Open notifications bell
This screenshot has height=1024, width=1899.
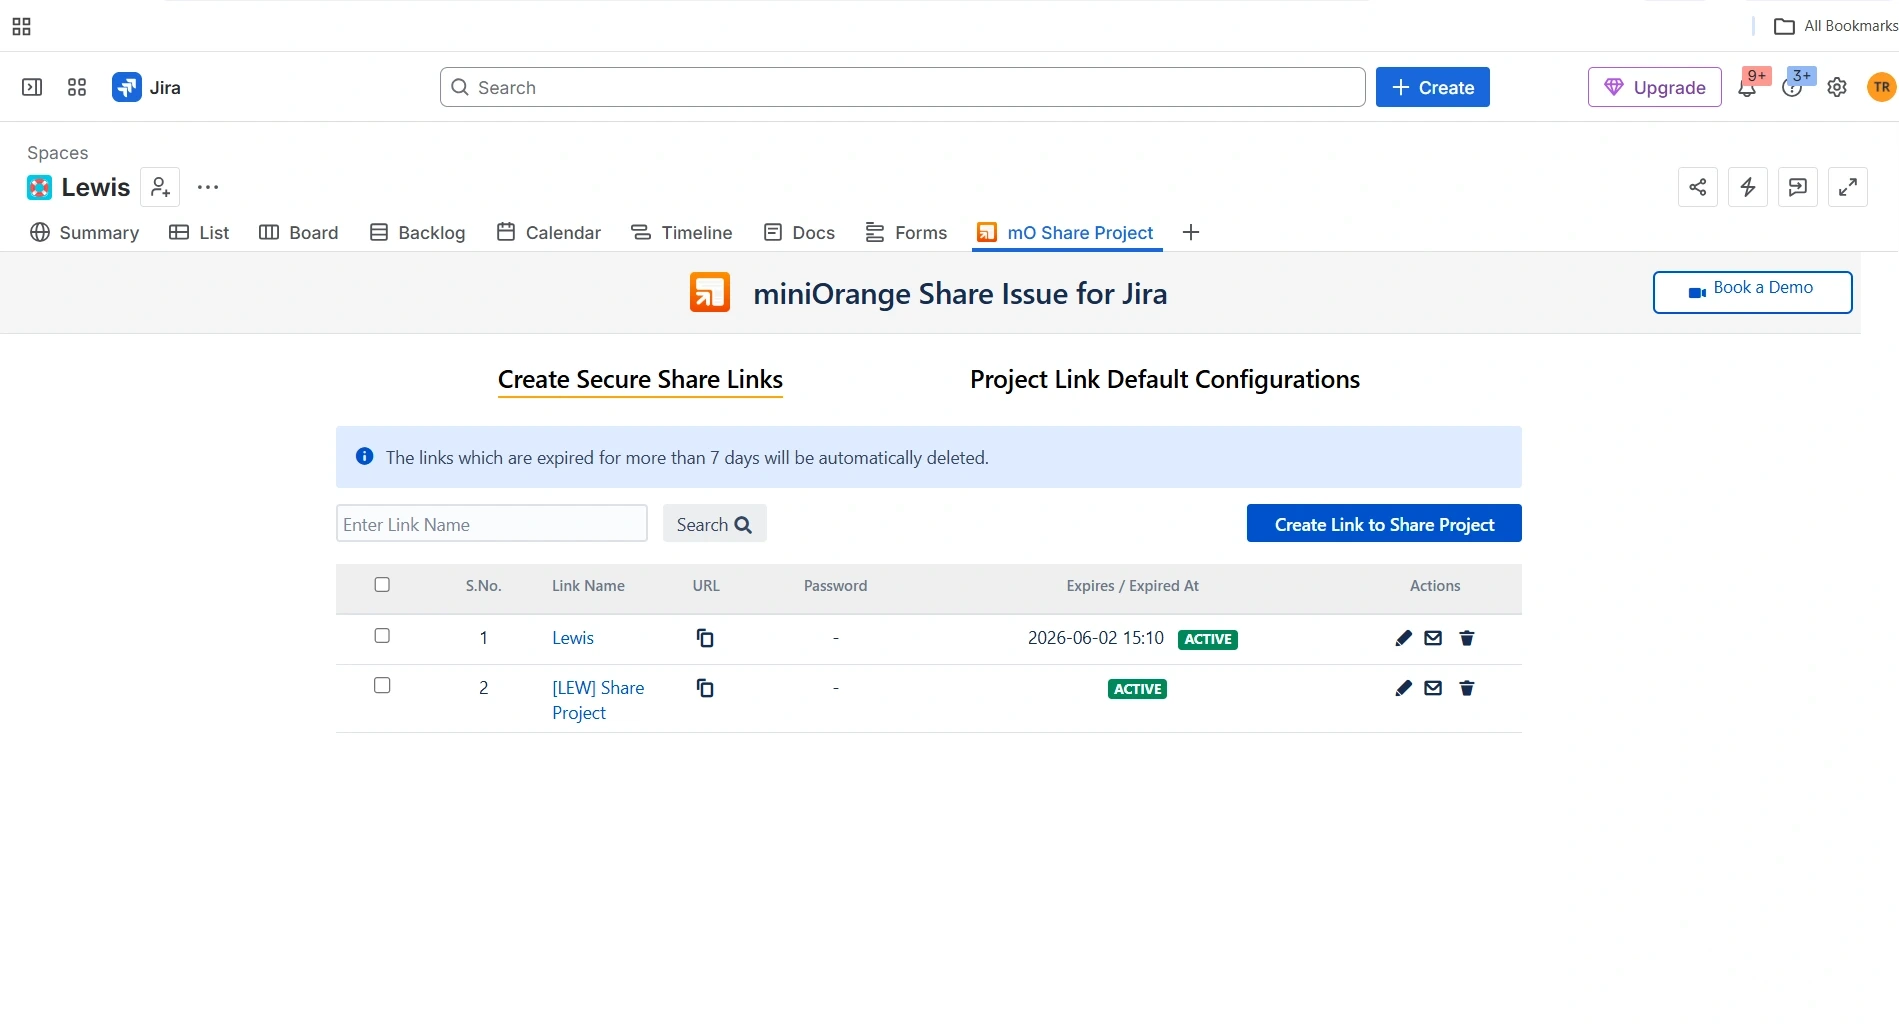coord(1747,88)
